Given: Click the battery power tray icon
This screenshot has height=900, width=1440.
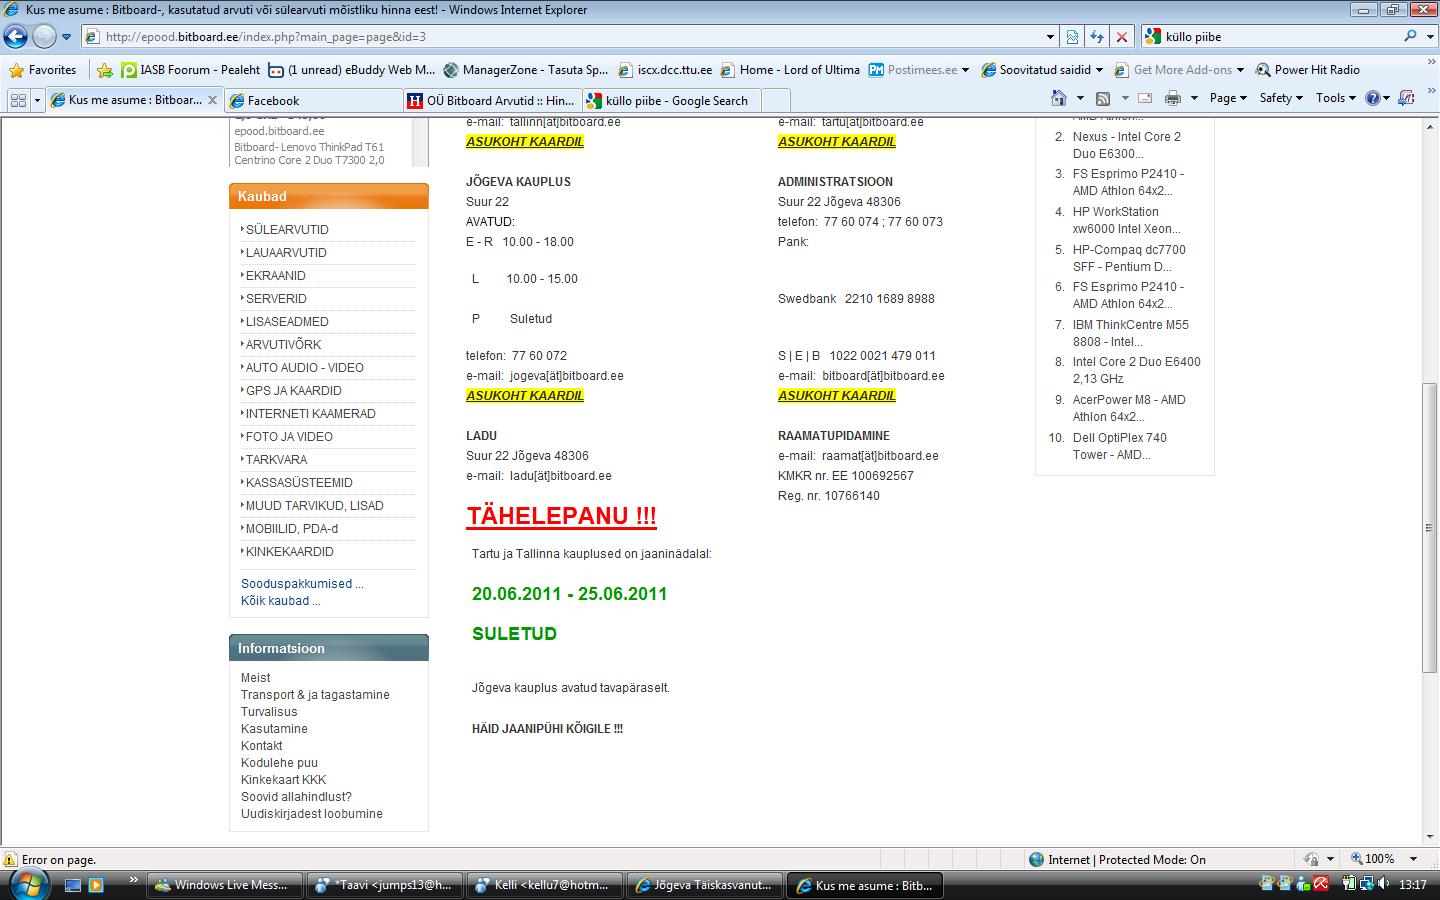Looking at the screenshot, I should (1350, 884).
